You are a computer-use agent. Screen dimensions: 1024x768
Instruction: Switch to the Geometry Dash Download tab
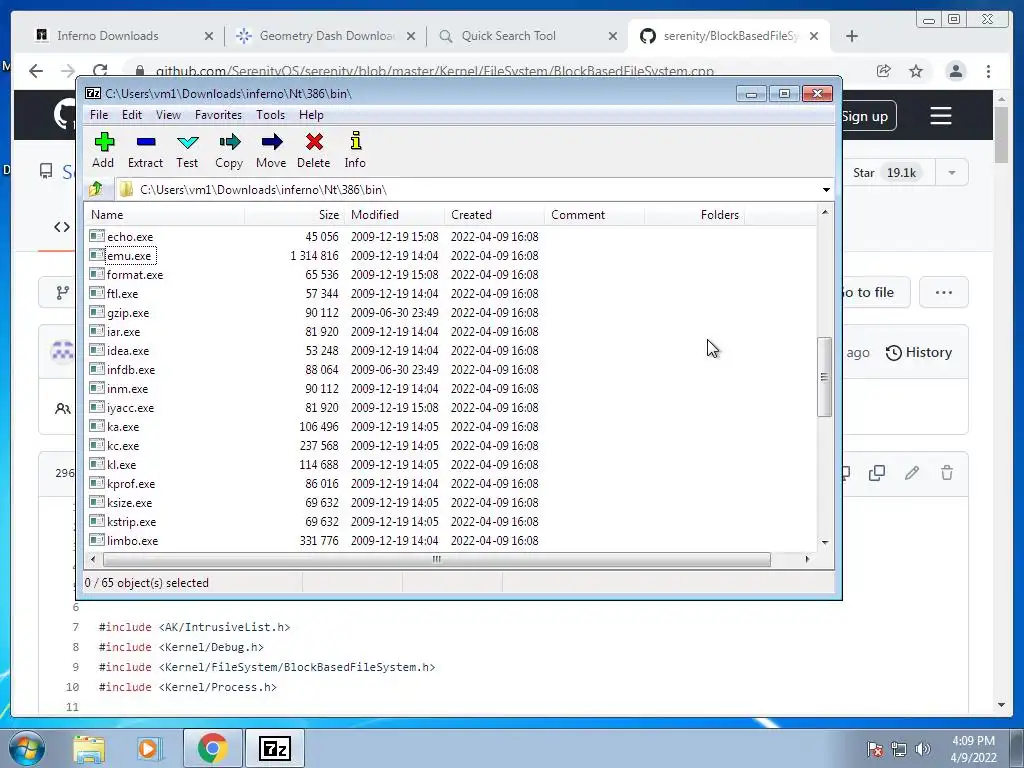click(x=327, y=36)
